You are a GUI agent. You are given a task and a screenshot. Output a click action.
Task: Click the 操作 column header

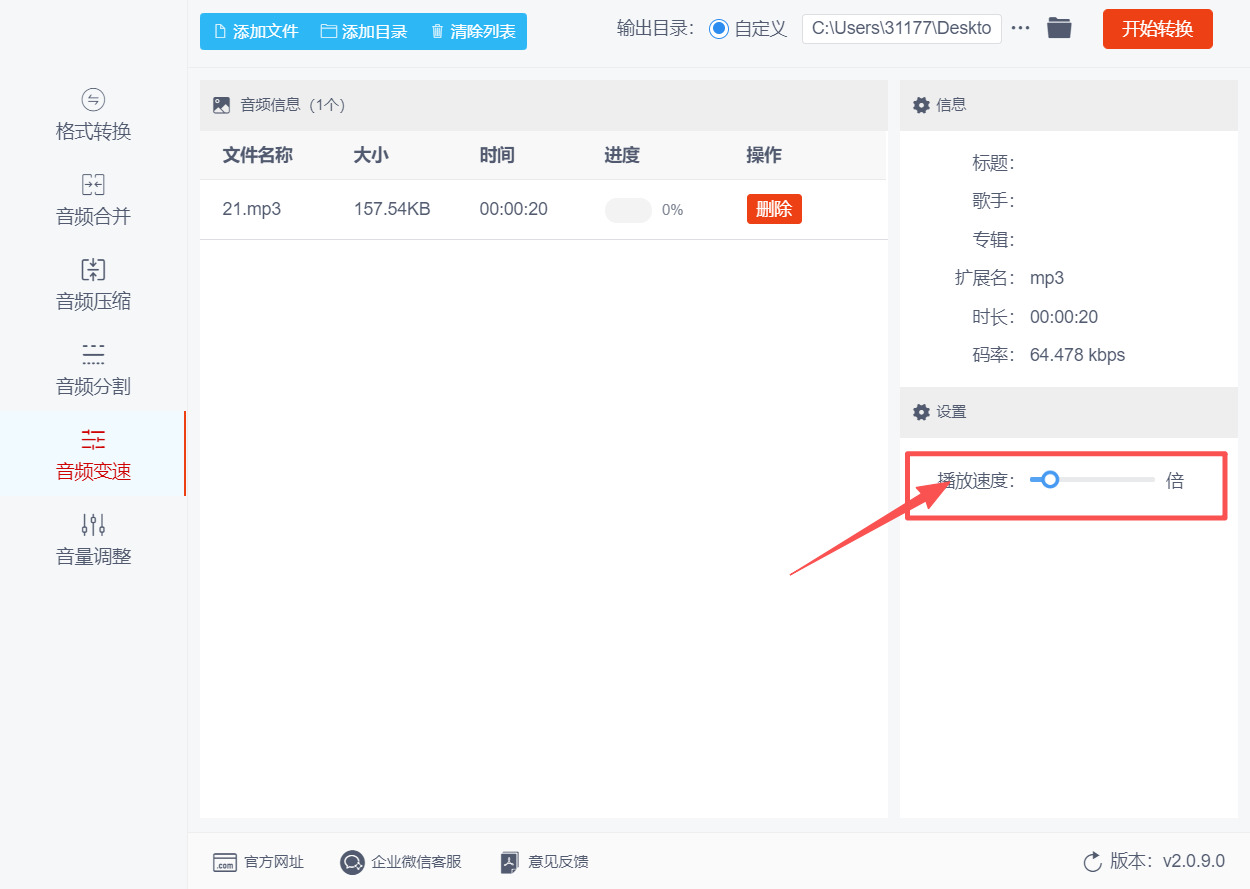point(764,155)
